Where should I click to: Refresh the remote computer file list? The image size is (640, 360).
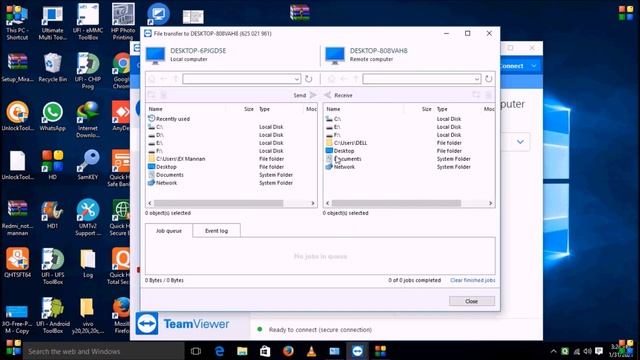click(489, 79)
